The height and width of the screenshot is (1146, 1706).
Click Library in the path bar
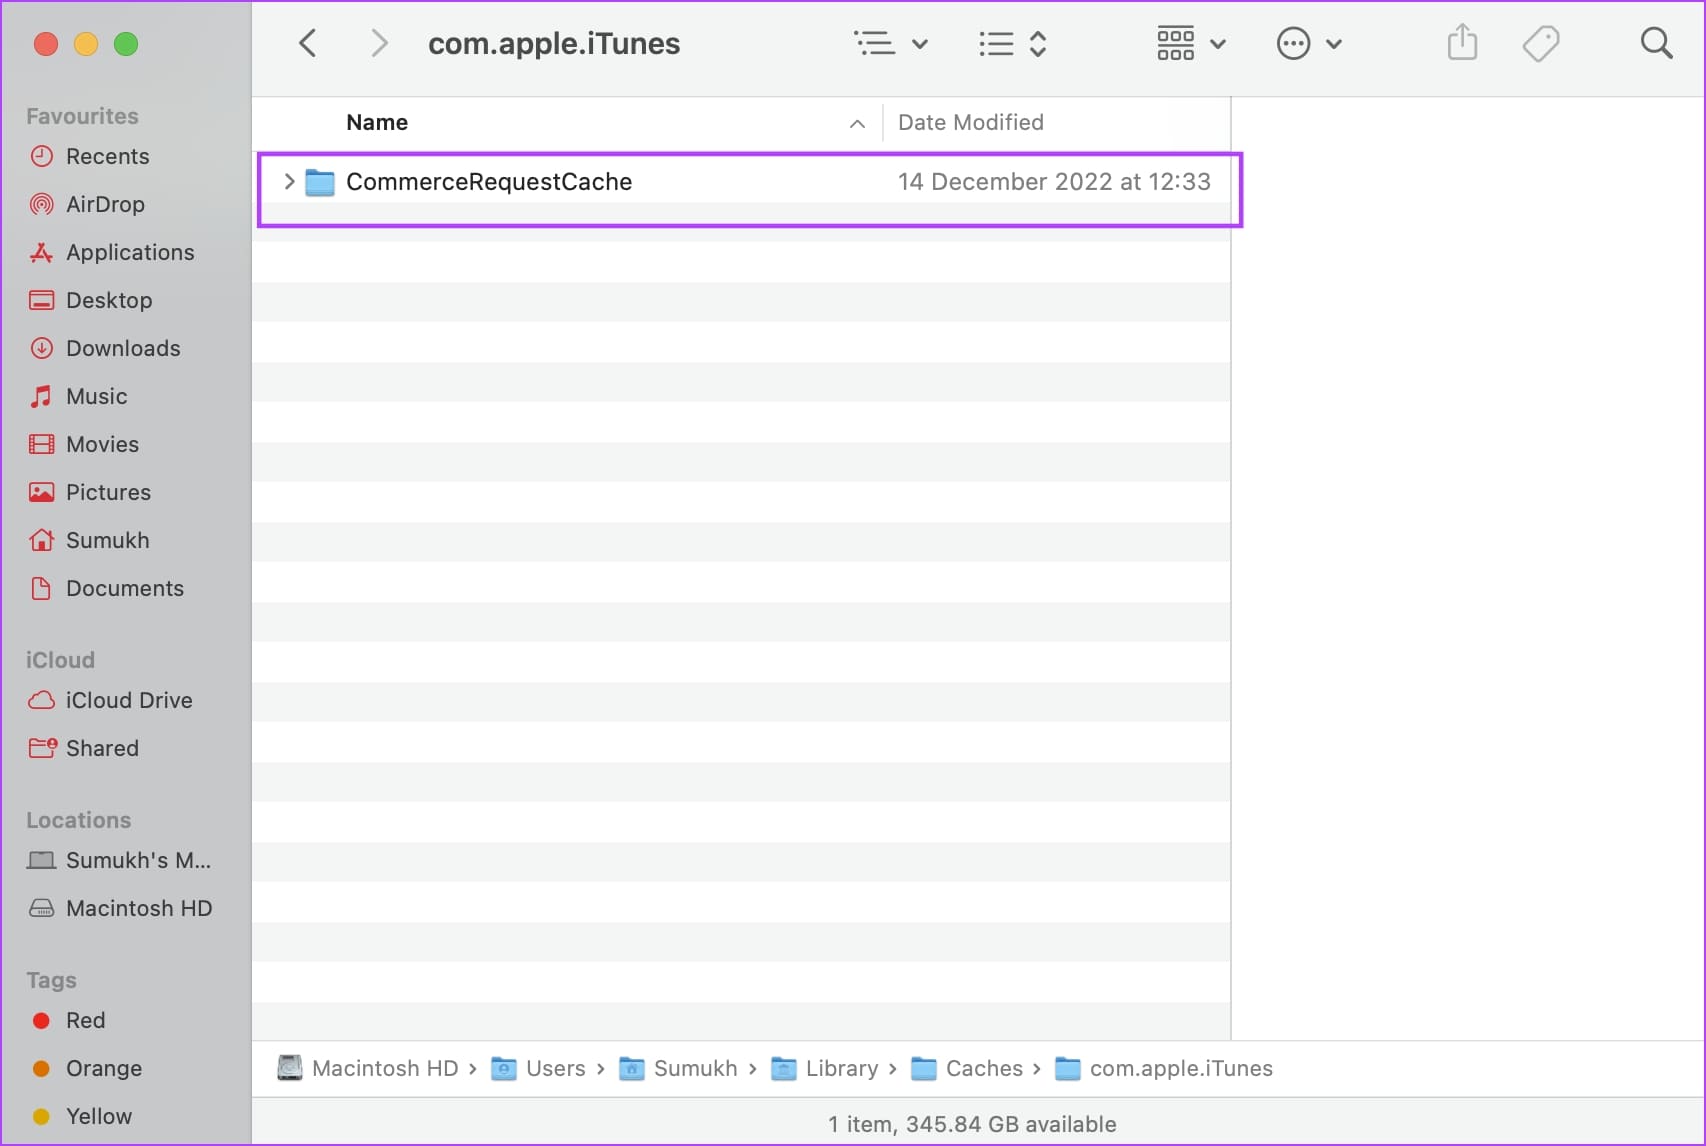841,1068
